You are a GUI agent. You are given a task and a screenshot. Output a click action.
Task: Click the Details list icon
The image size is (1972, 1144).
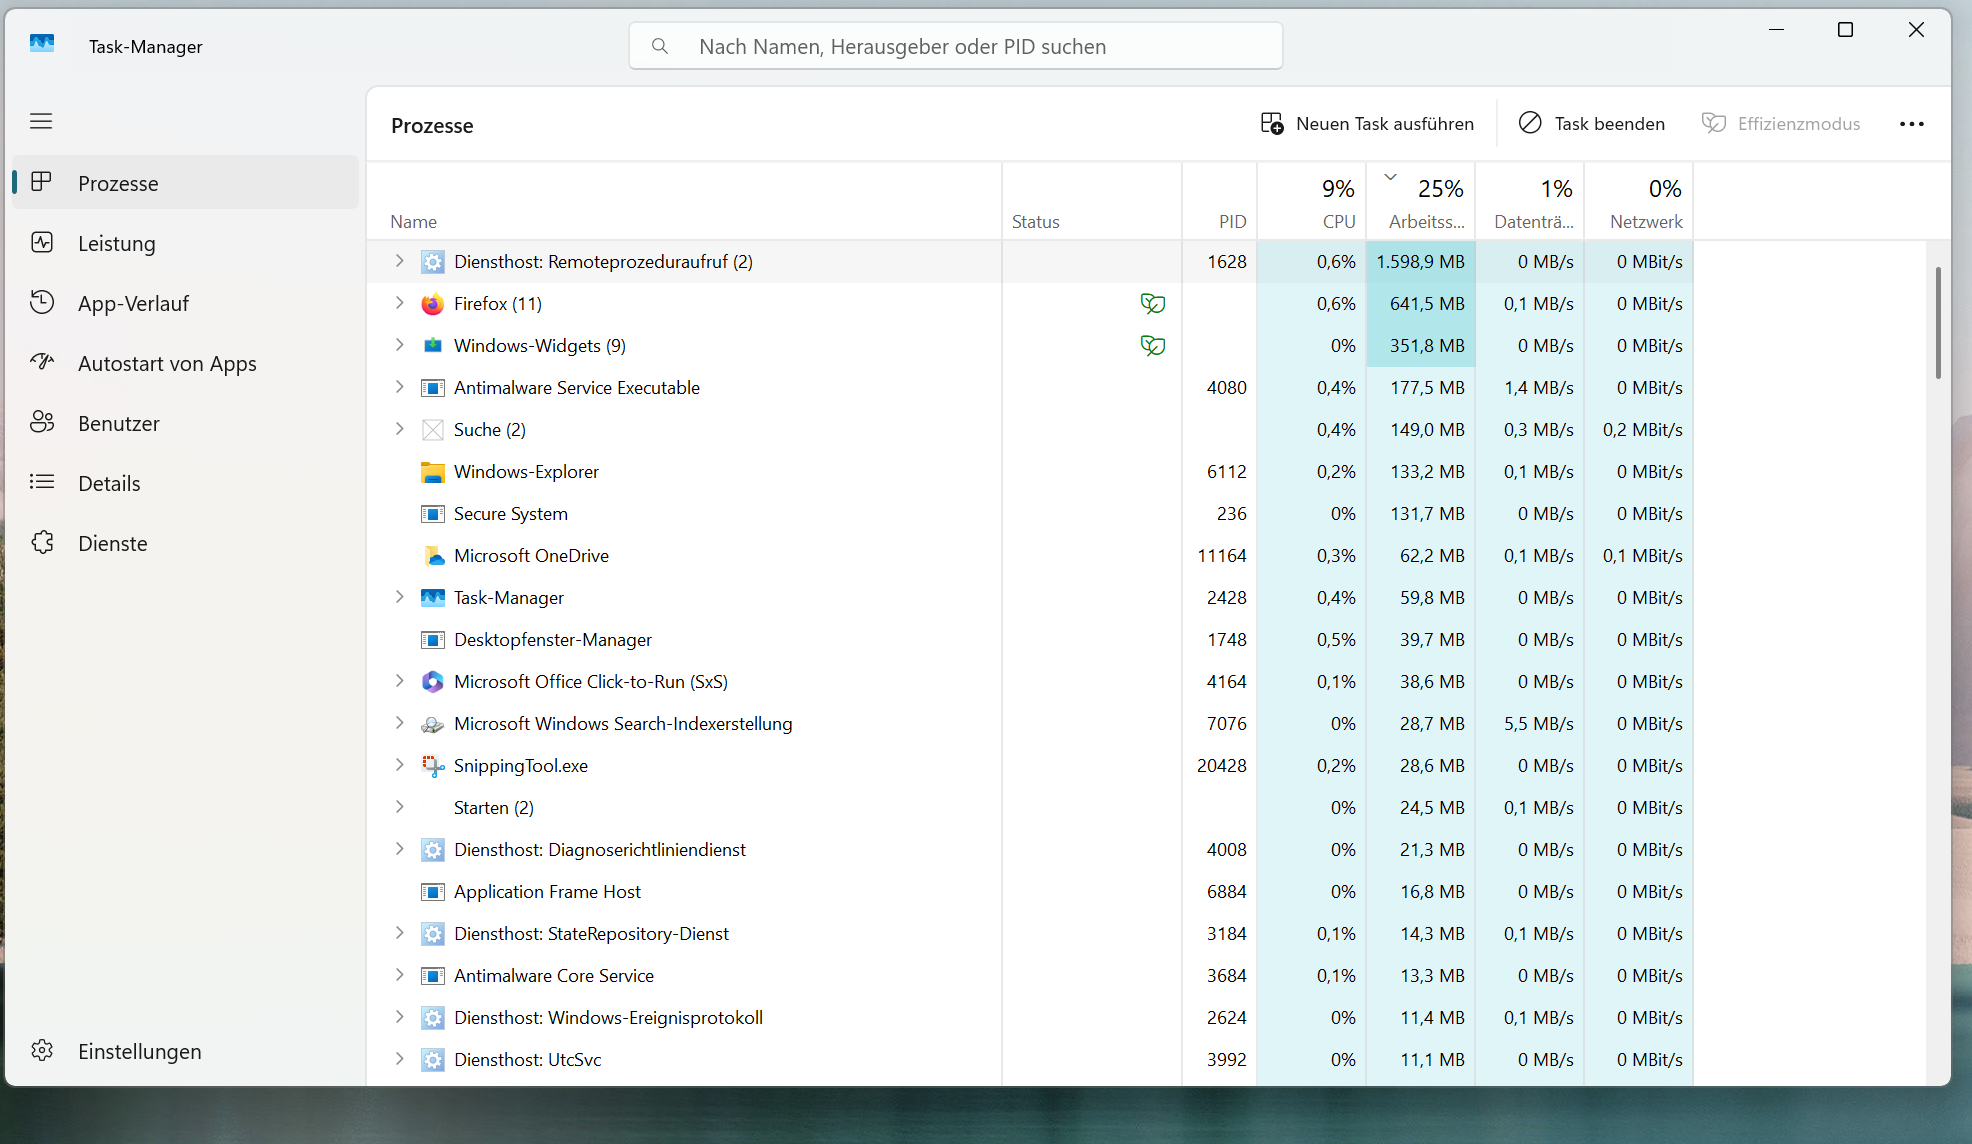pyautogui.click(x=42, y=482)
